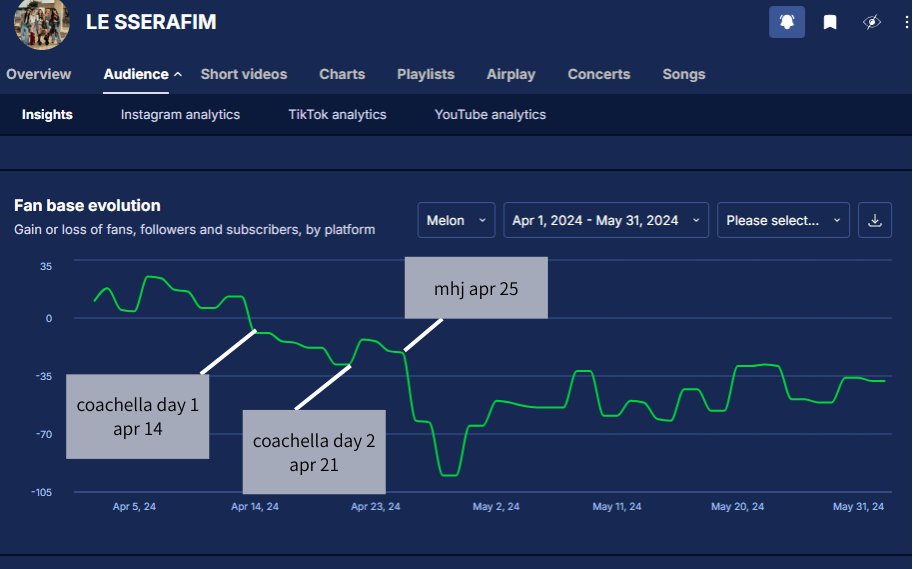Open the Airplay tab

511,74
